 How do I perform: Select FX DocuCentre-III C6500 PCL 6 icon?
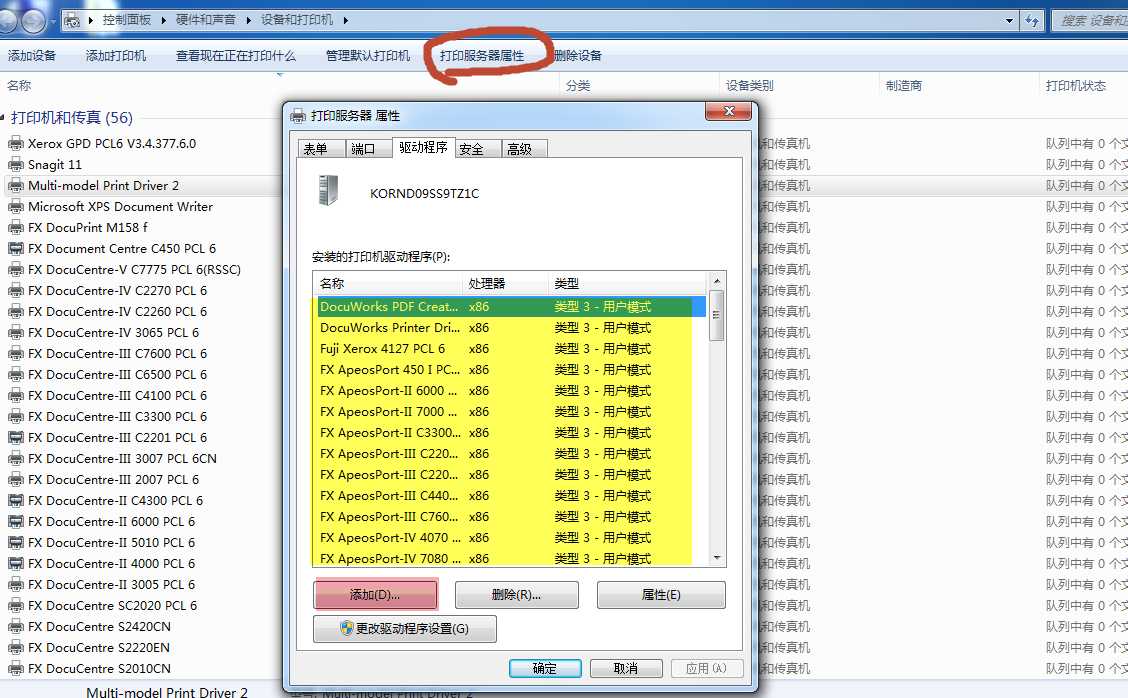coord(15,374)
